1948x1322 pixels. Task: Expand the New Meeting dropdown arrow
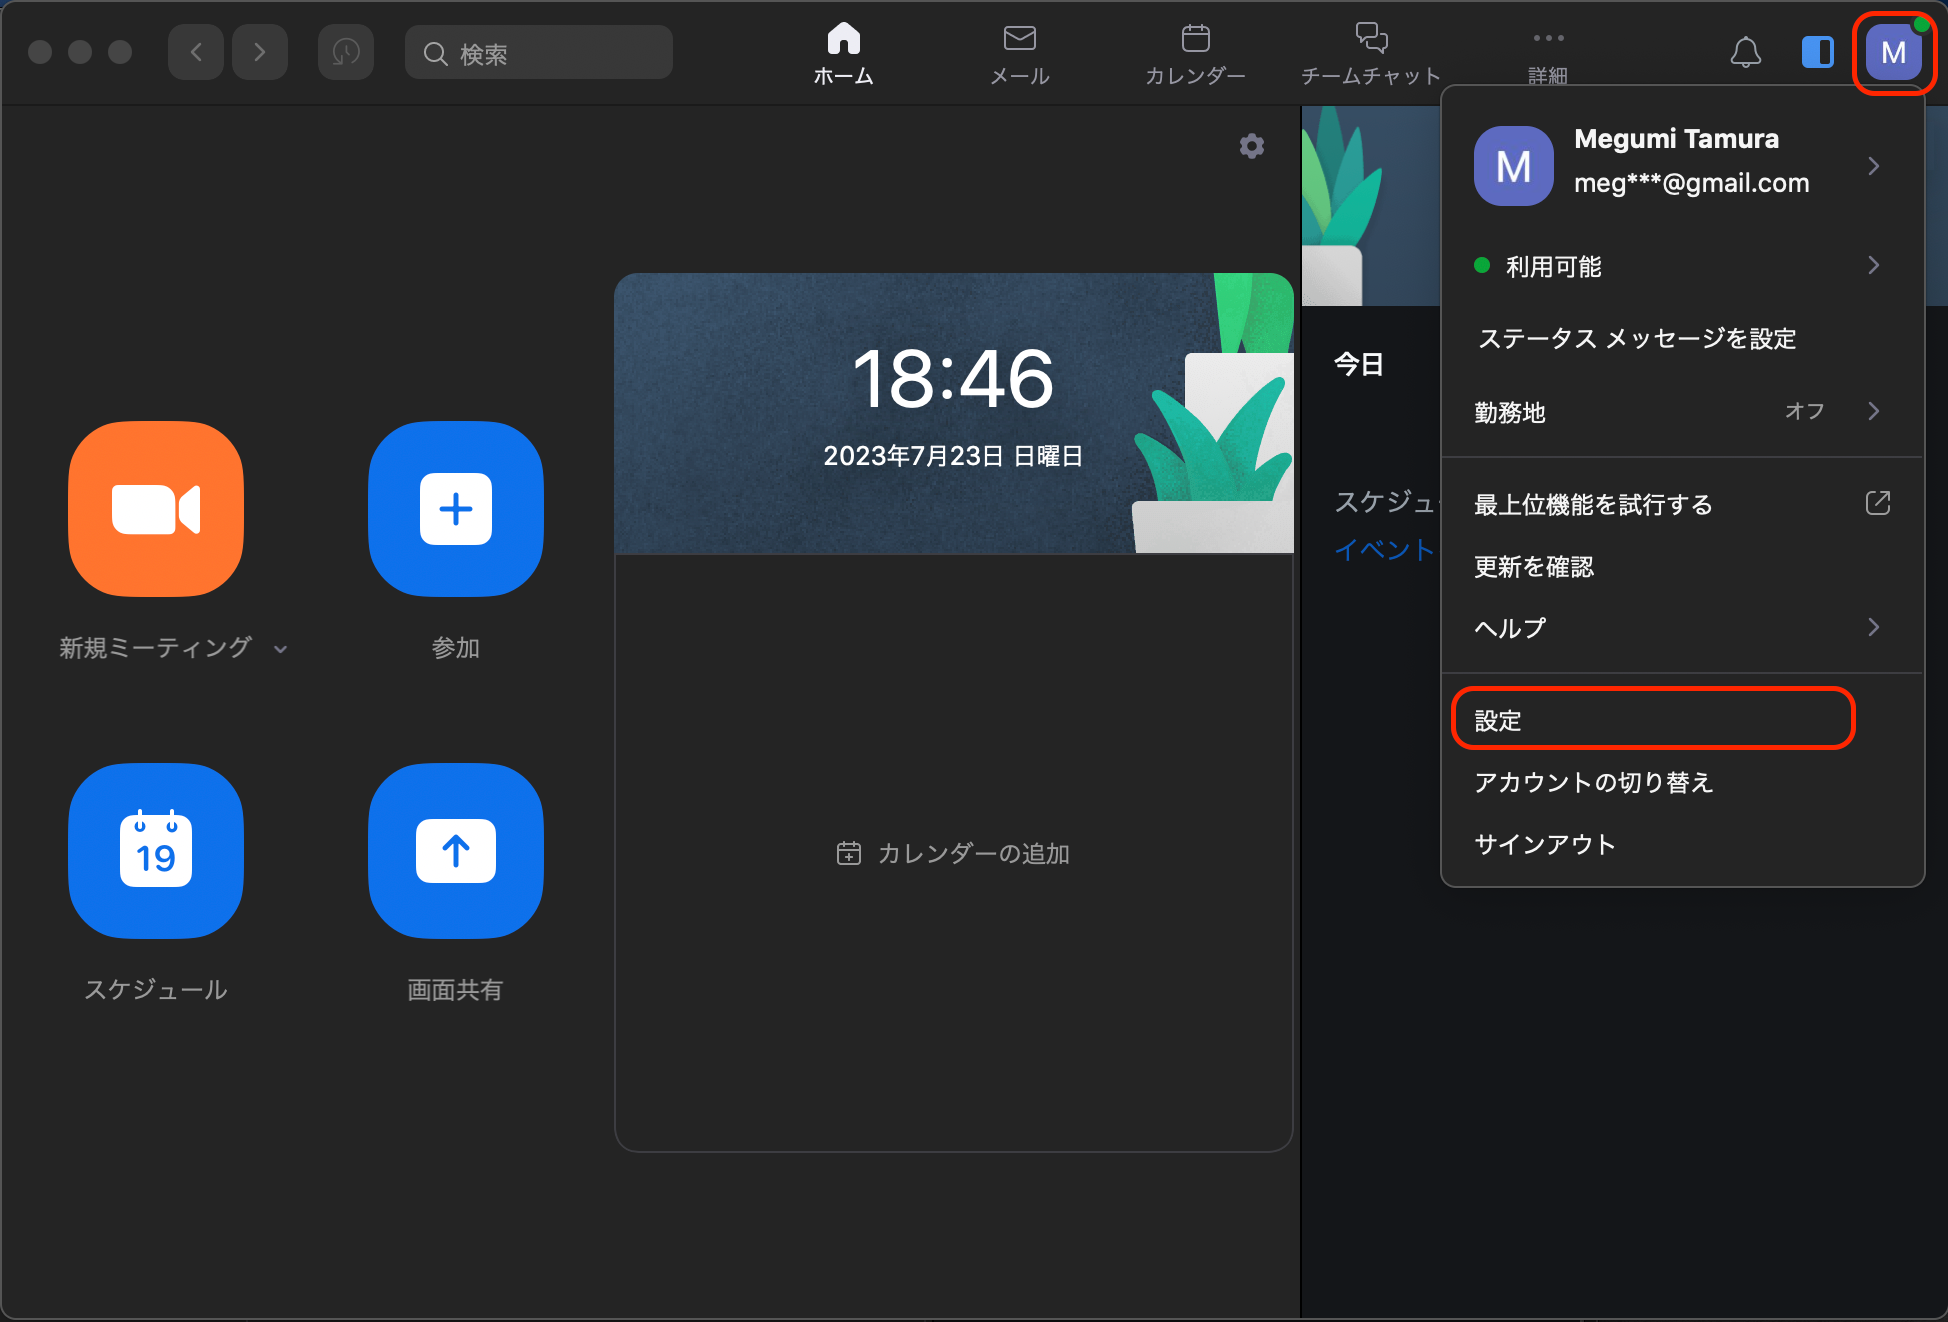point(281,649)
